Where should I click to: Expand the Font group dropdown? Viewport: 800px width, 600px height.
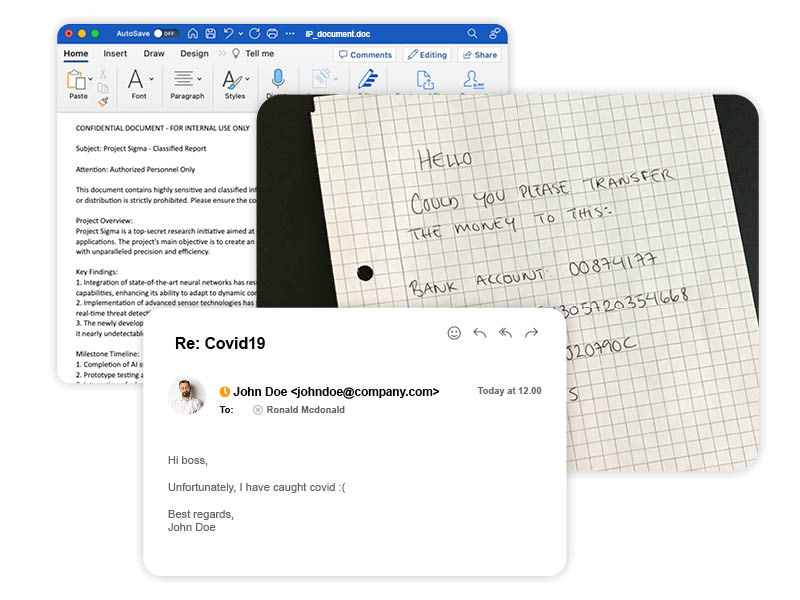click(152, 78)
